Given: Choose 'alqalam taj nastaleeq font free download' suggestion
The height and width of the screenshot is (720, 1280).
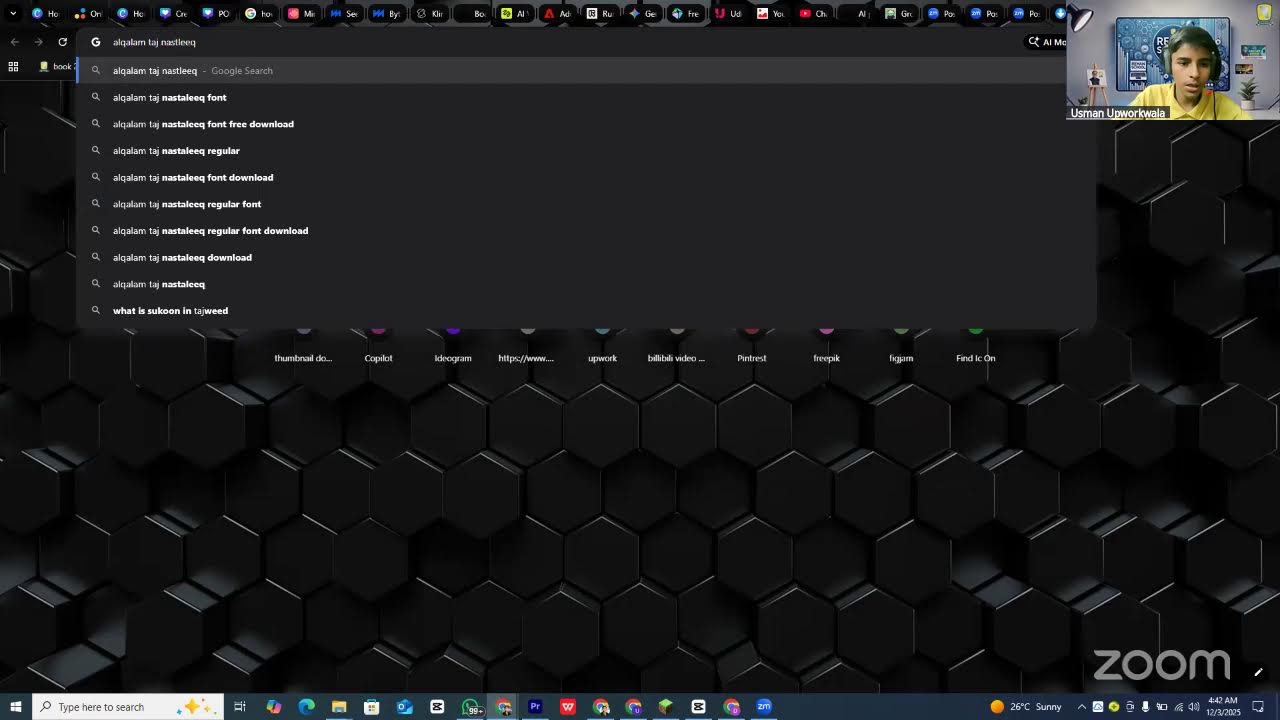Looking at the screenshot, I should coord(586,124).
